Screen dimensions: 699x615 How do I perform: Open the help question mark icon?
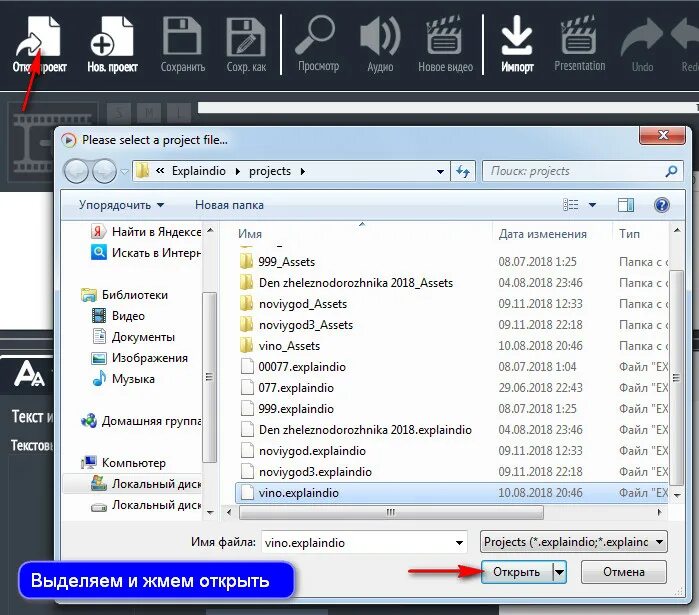(662, 205)
